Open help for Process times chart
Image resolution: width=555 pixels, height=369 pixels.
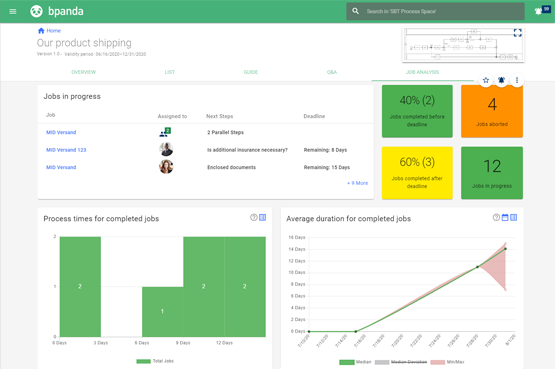(x=254, y=217)
